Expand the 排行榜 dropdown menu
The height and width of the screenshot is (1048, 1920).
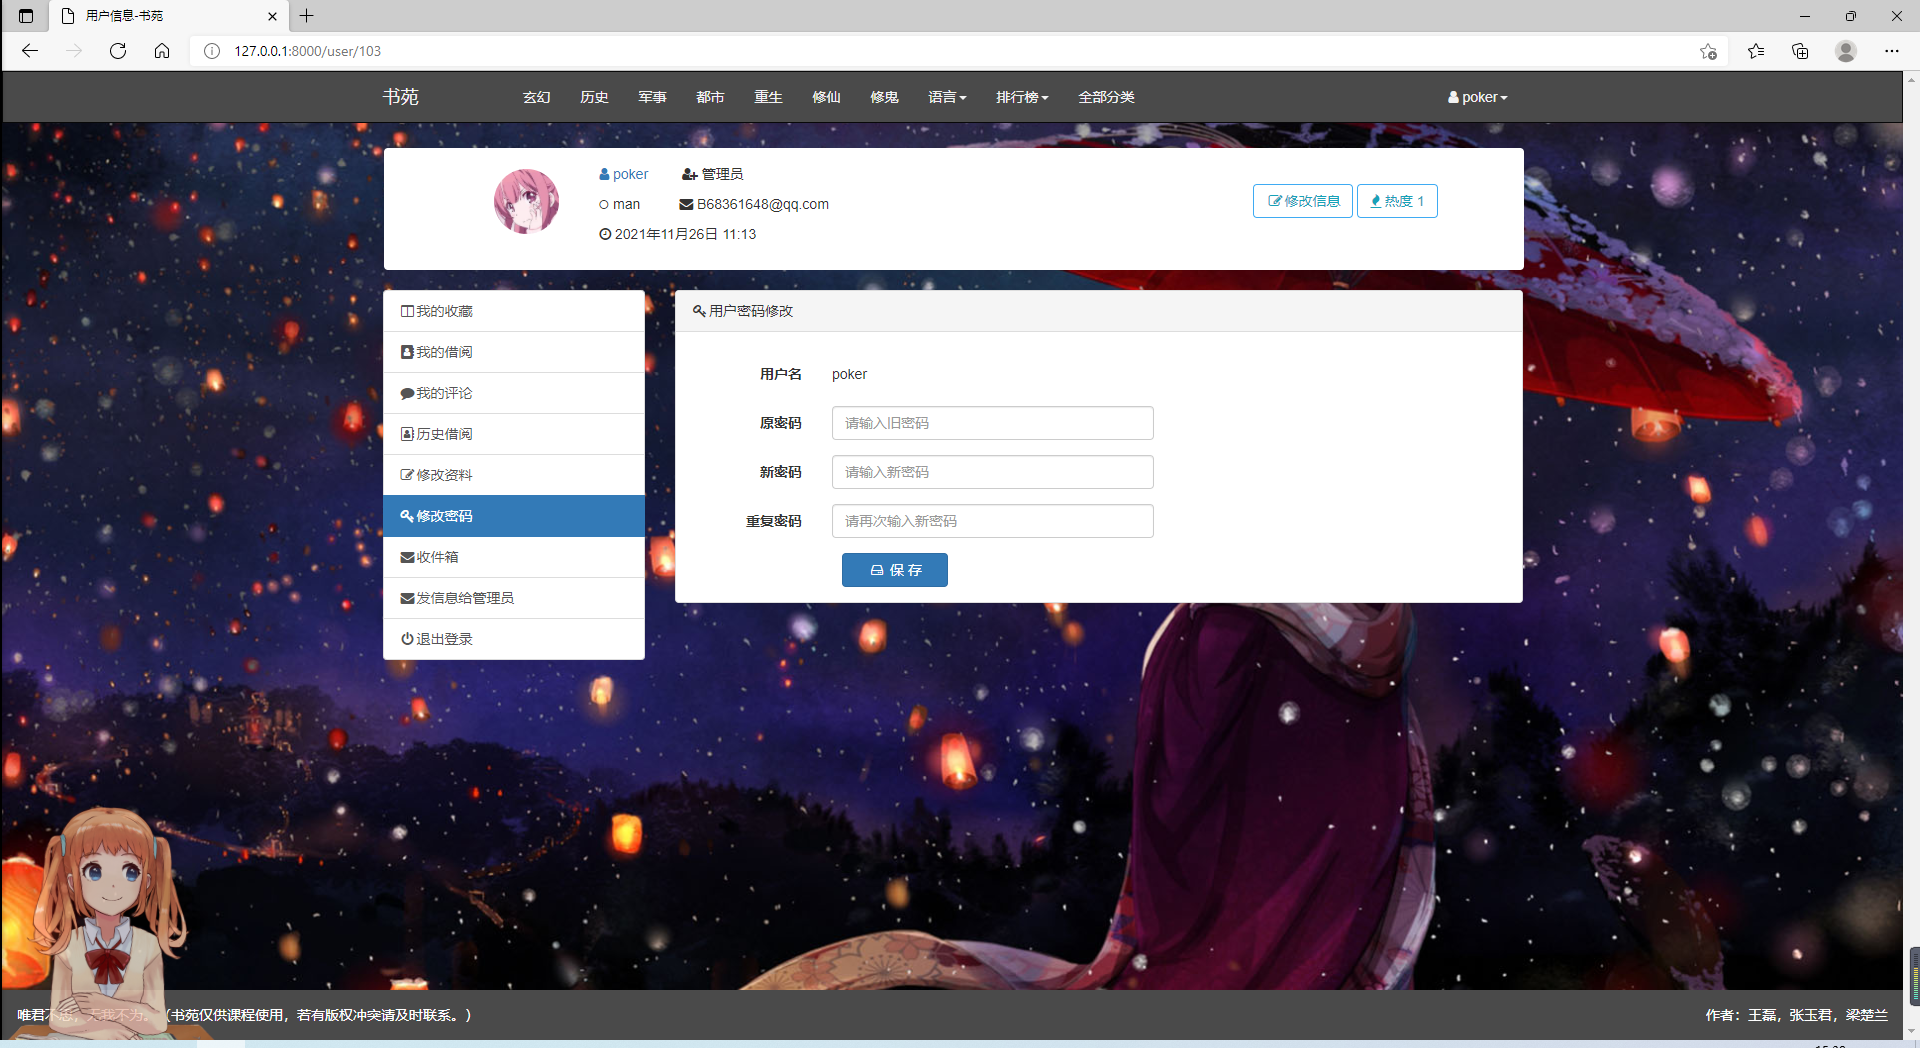tap(1022, 97)
